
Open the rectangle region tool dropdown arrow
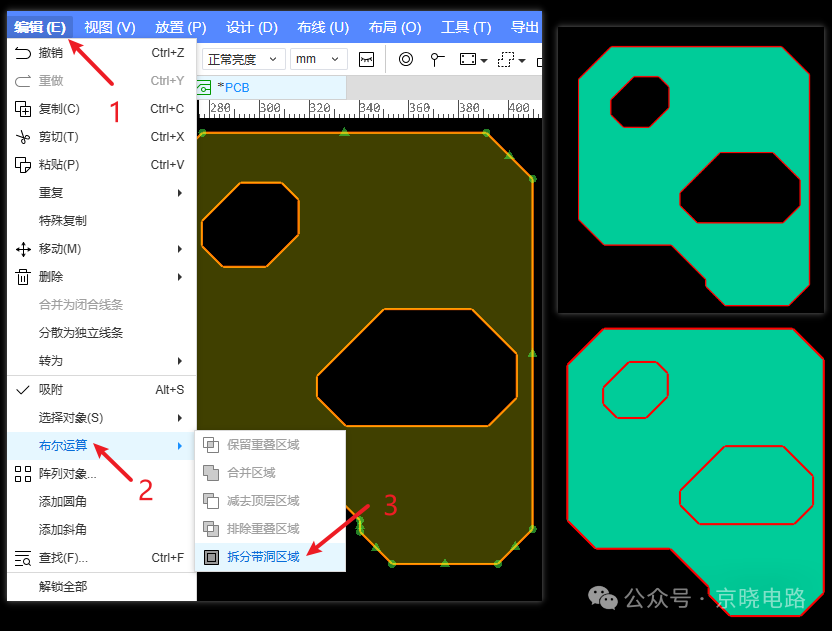(483, 60)
